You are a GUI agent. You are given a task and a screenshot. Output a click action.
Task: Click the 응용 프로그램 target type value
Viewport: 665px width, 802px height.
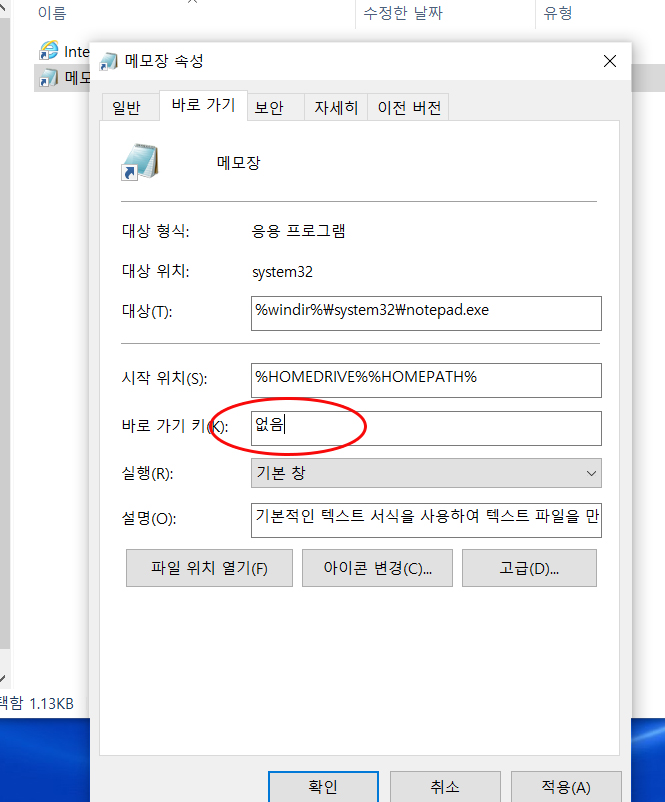(298, 231)
